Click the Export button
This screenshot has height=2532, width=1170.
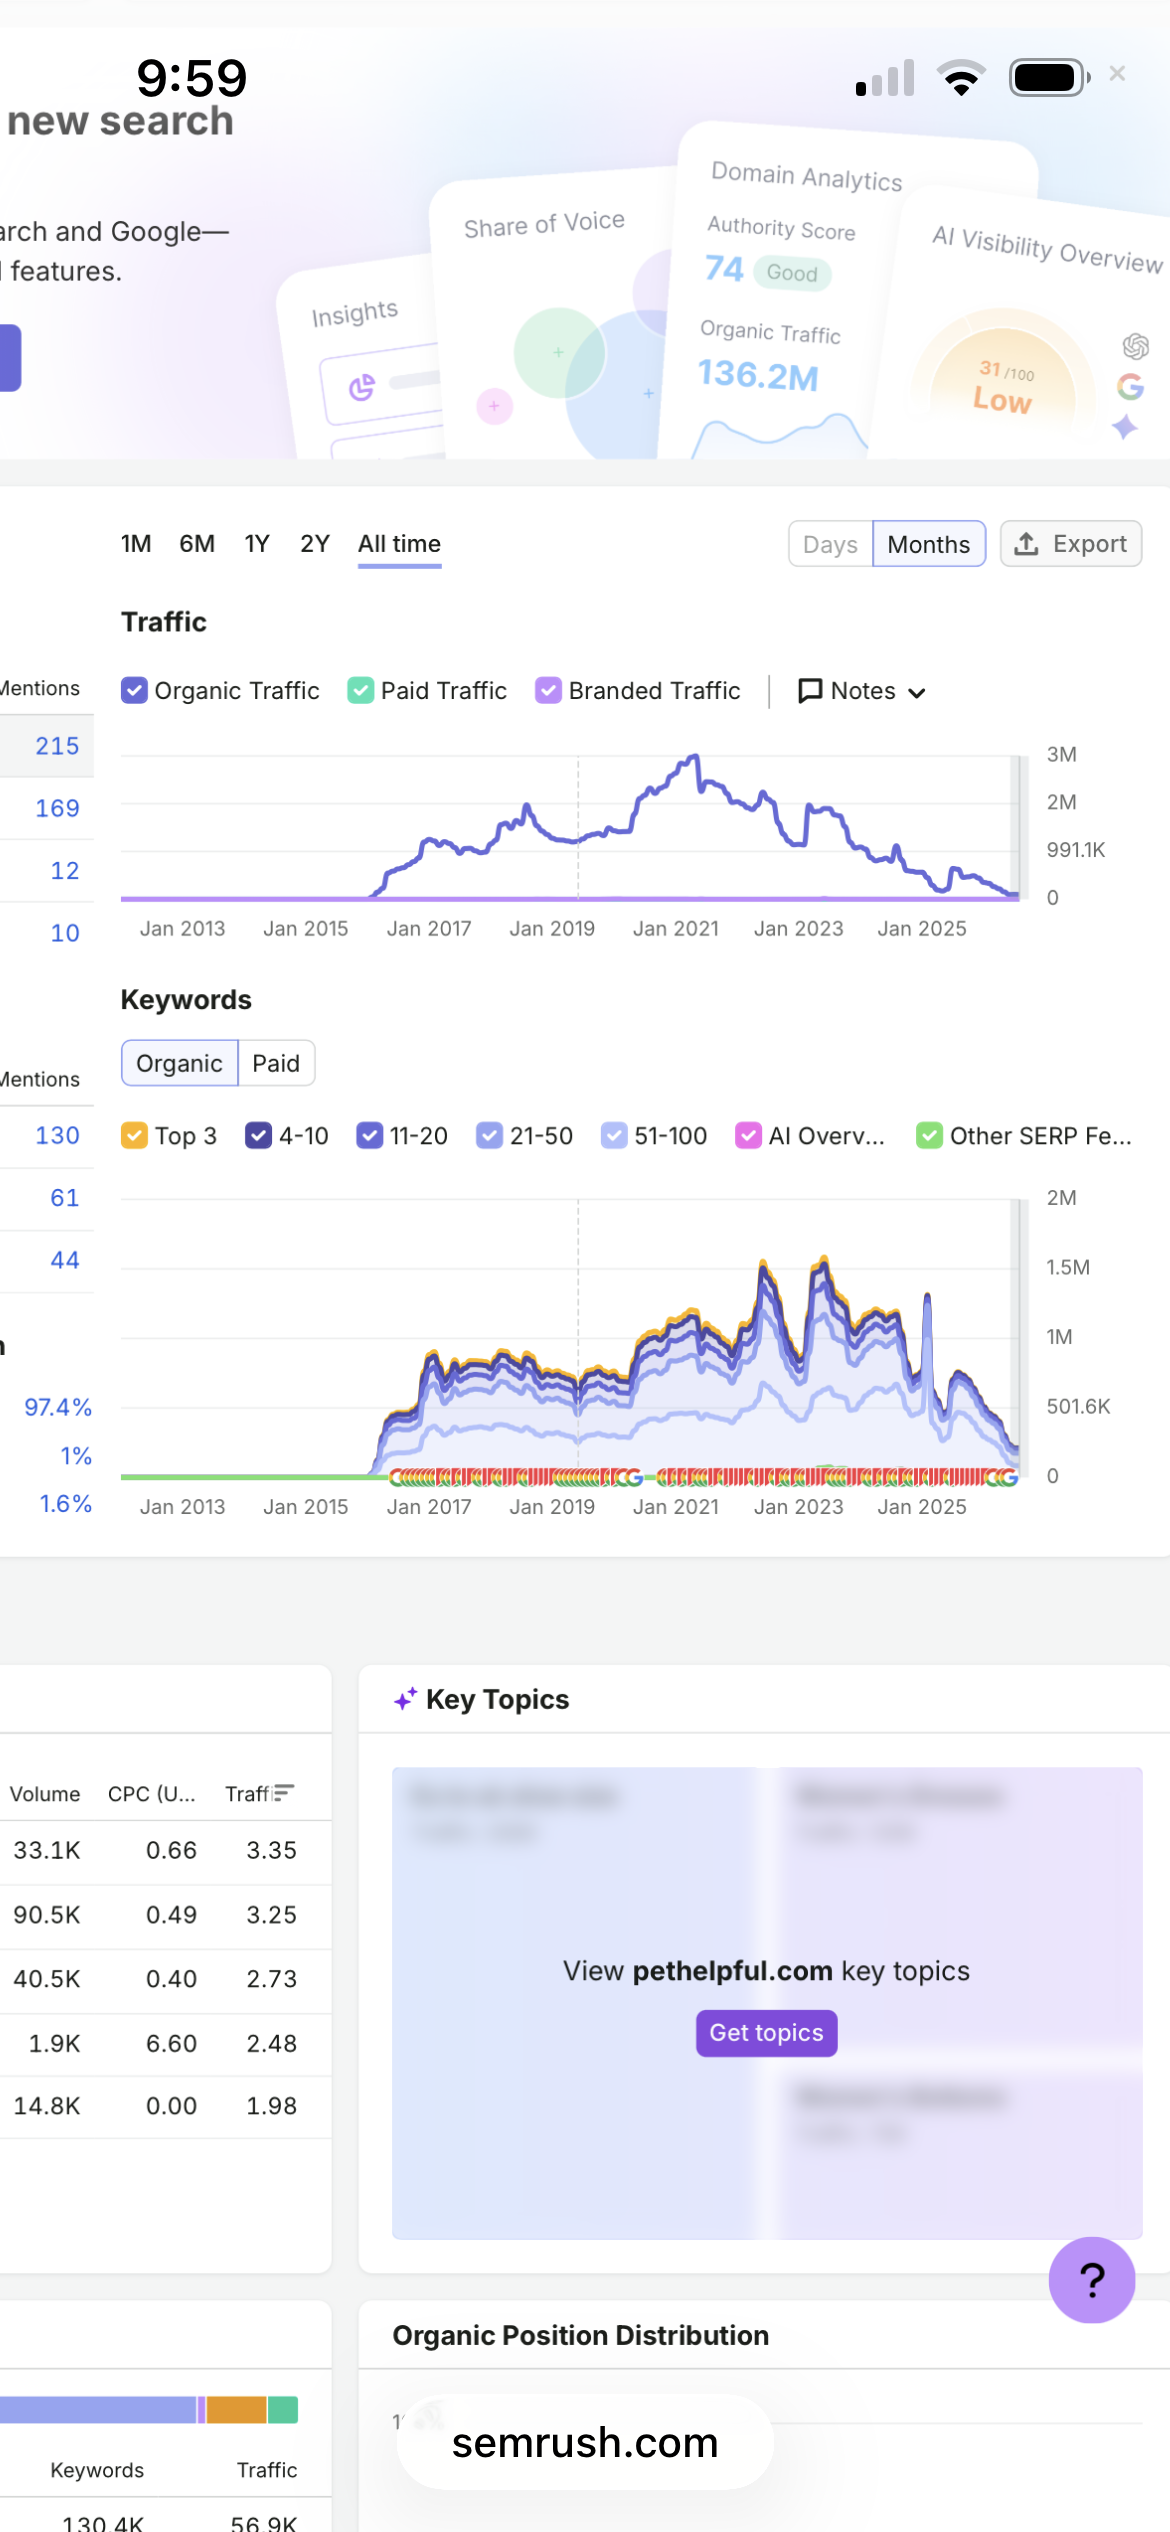[x=1071, y=544]
